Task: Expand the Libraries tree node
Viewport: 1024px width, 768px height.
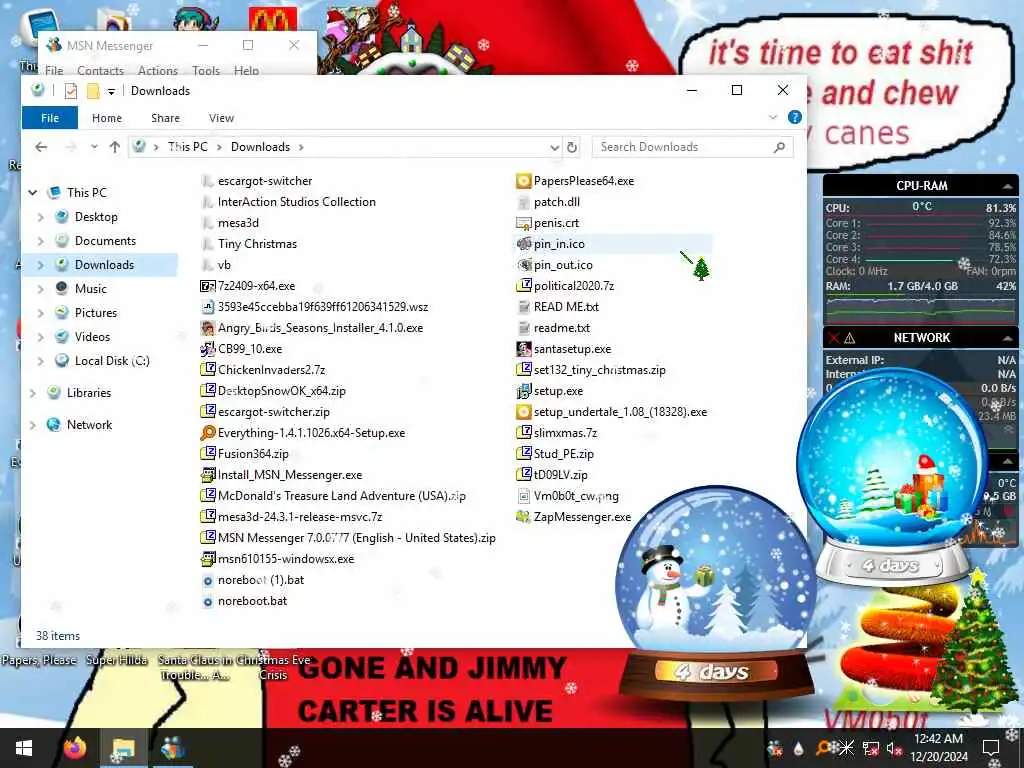Action: point(33,393)
